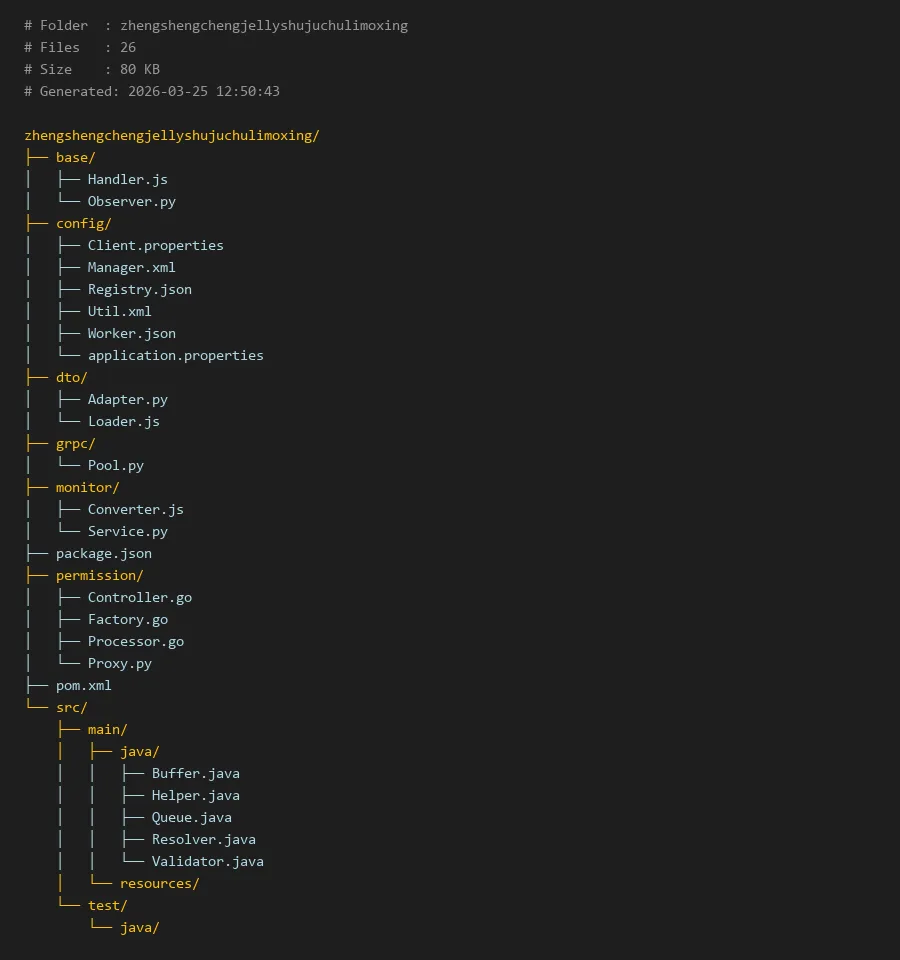Open Handler.js in base folder
Screen dimensions: 900x960
(x=127, y=180)
